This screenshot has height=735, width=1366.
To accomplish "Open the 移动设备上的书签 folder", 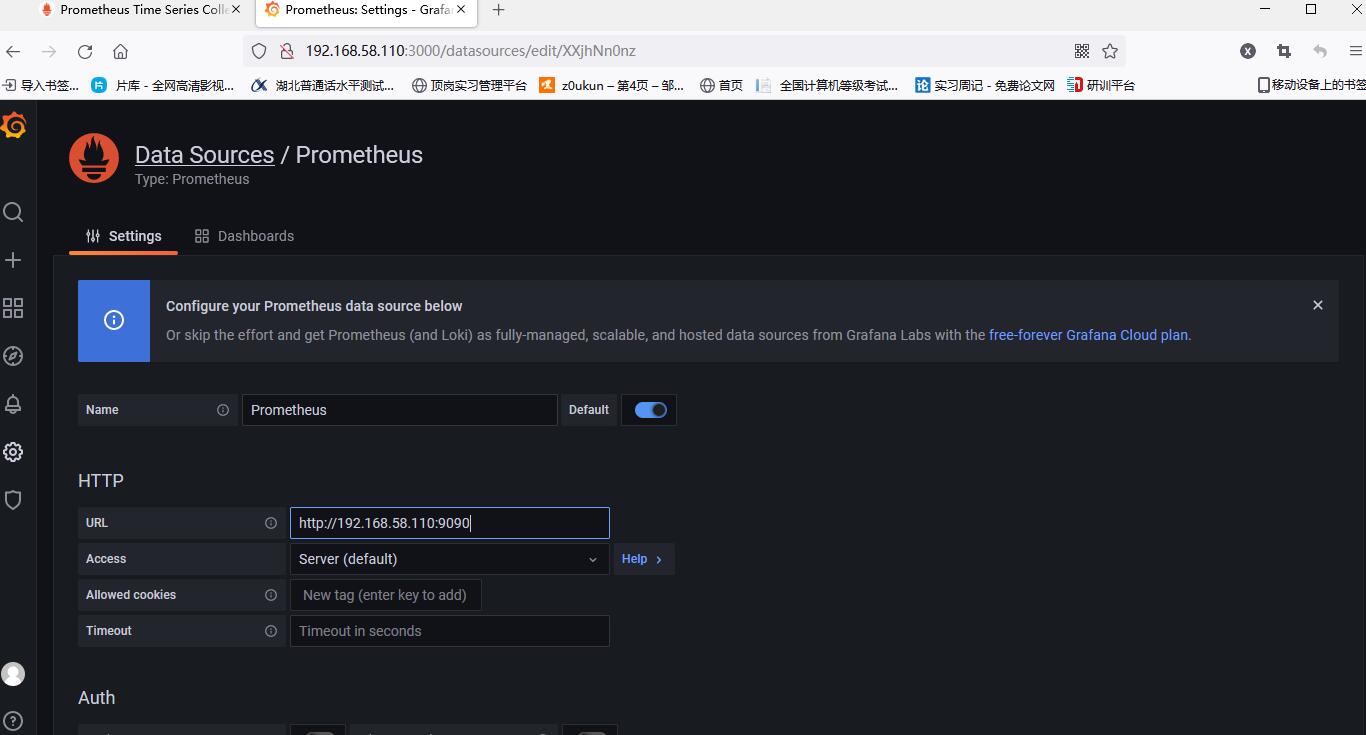I will pyautogui.click(x=1311, y=85).
